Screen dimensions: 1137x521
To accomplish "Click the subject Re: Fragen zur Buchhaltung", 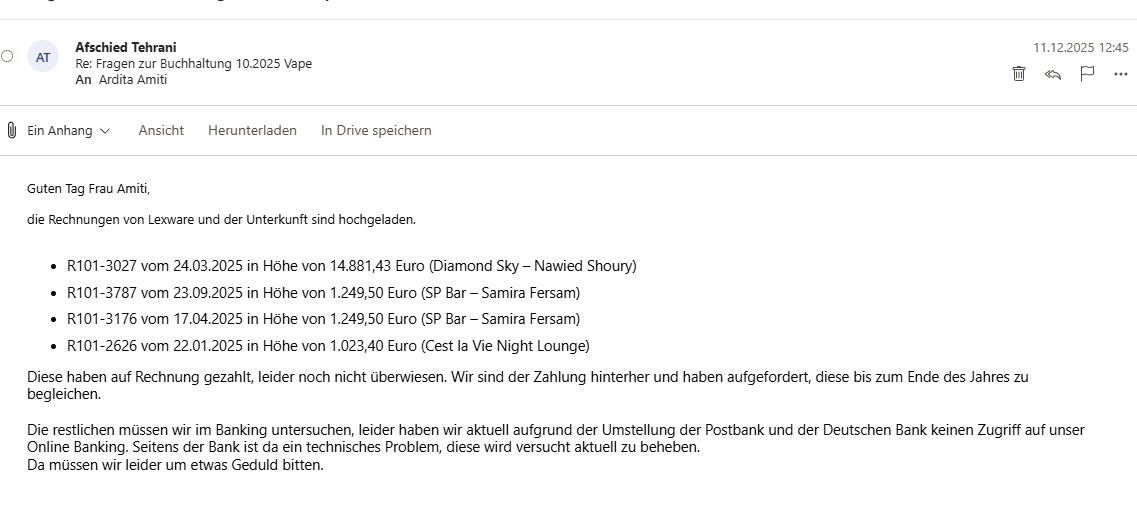I will click(193, 63).
